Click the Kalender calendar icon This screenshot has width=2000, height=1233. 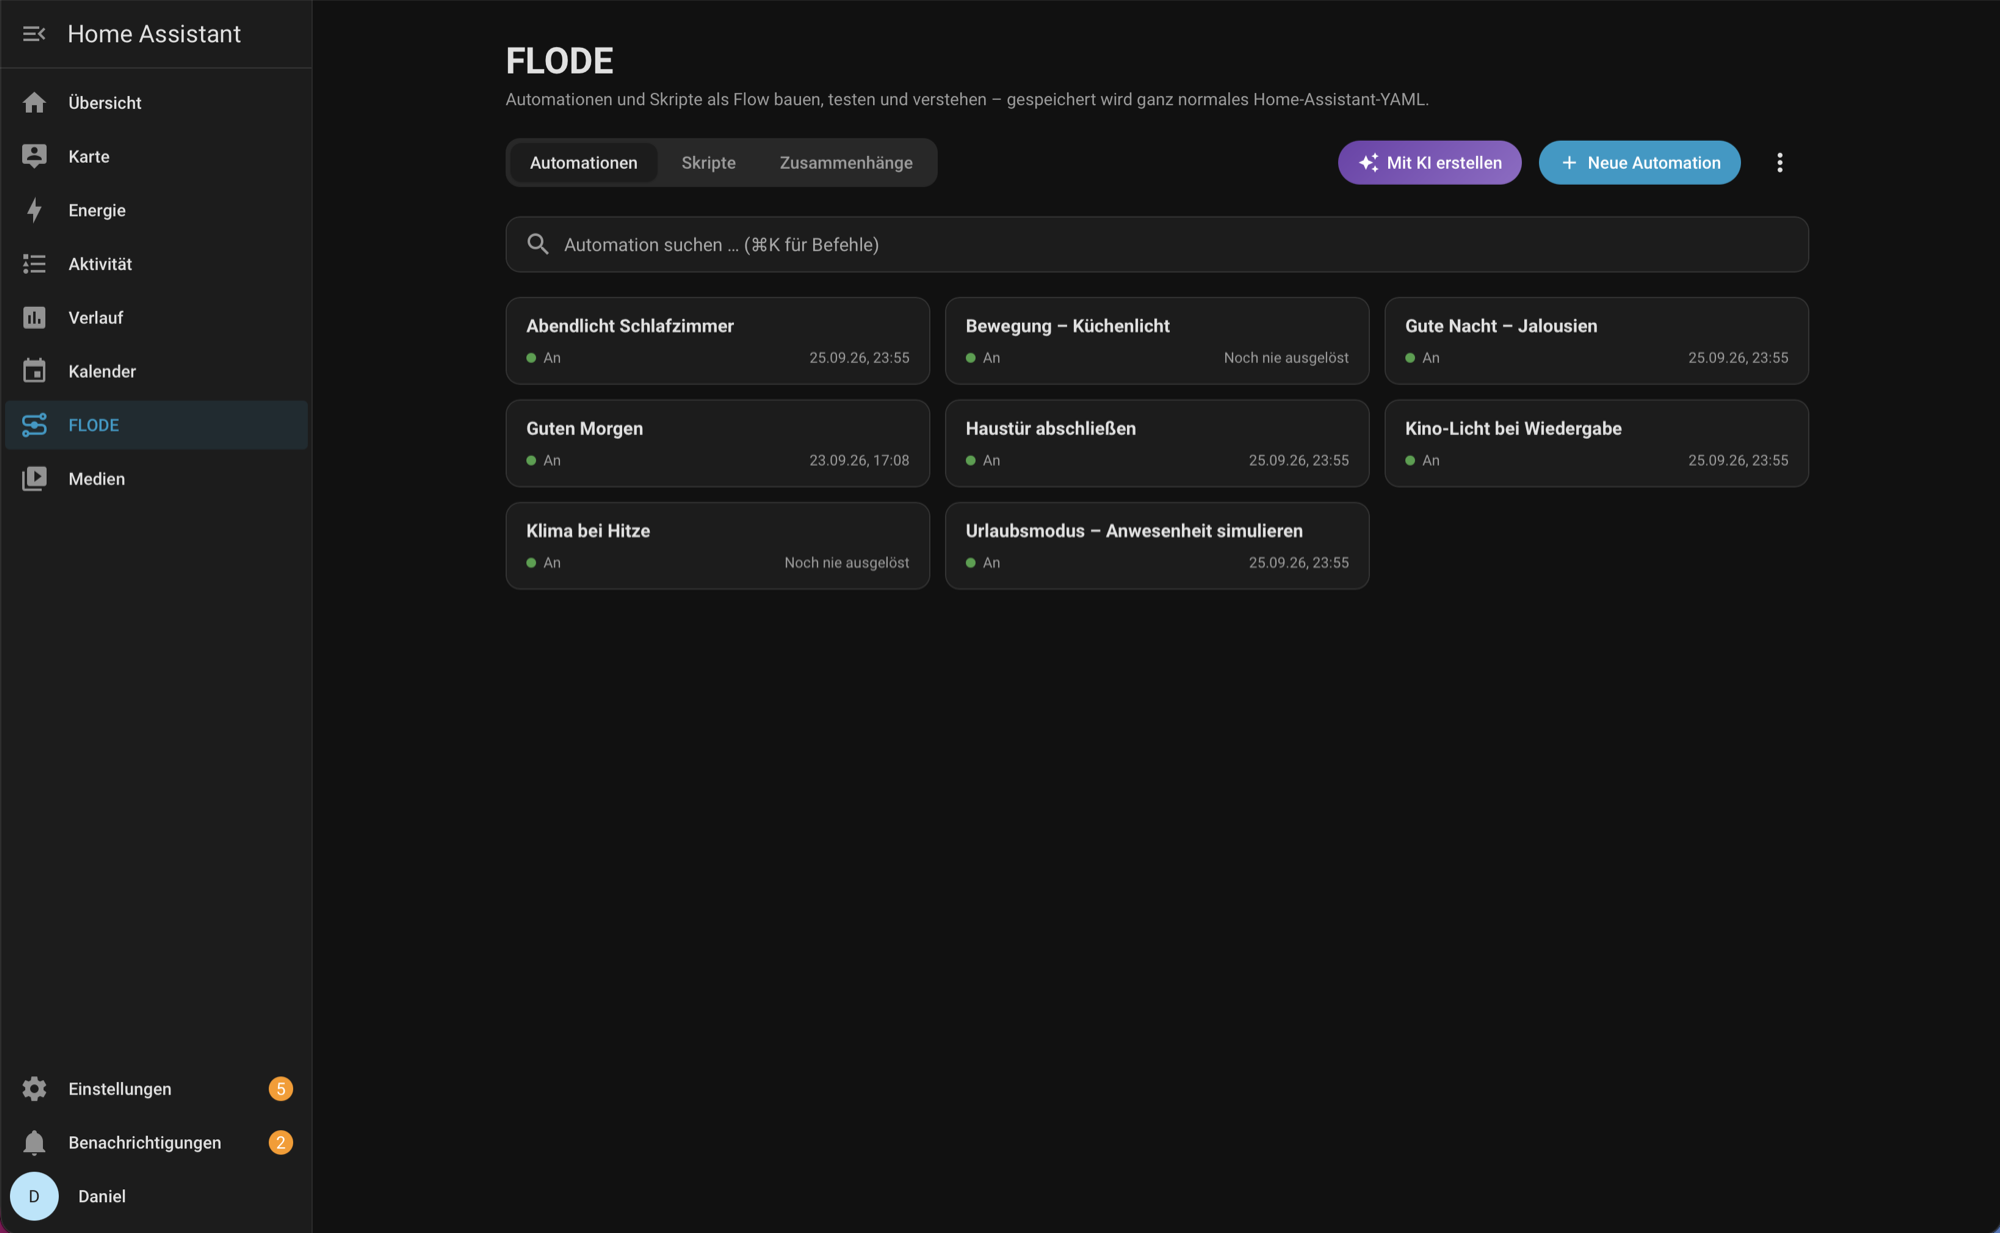[34, 371]
